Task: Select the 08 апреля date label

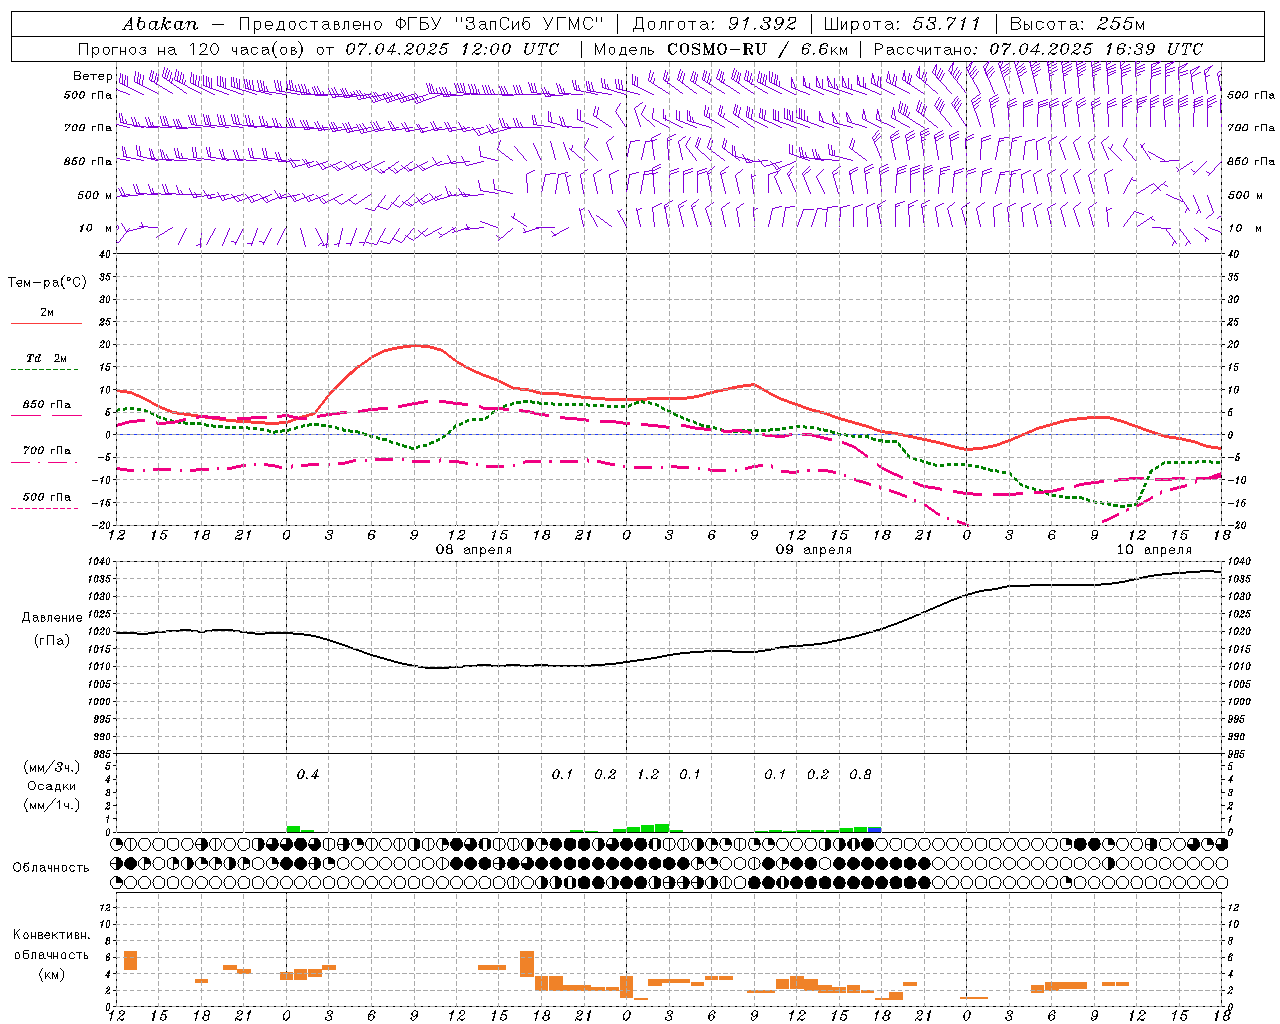Action: (x=474, y=550)
